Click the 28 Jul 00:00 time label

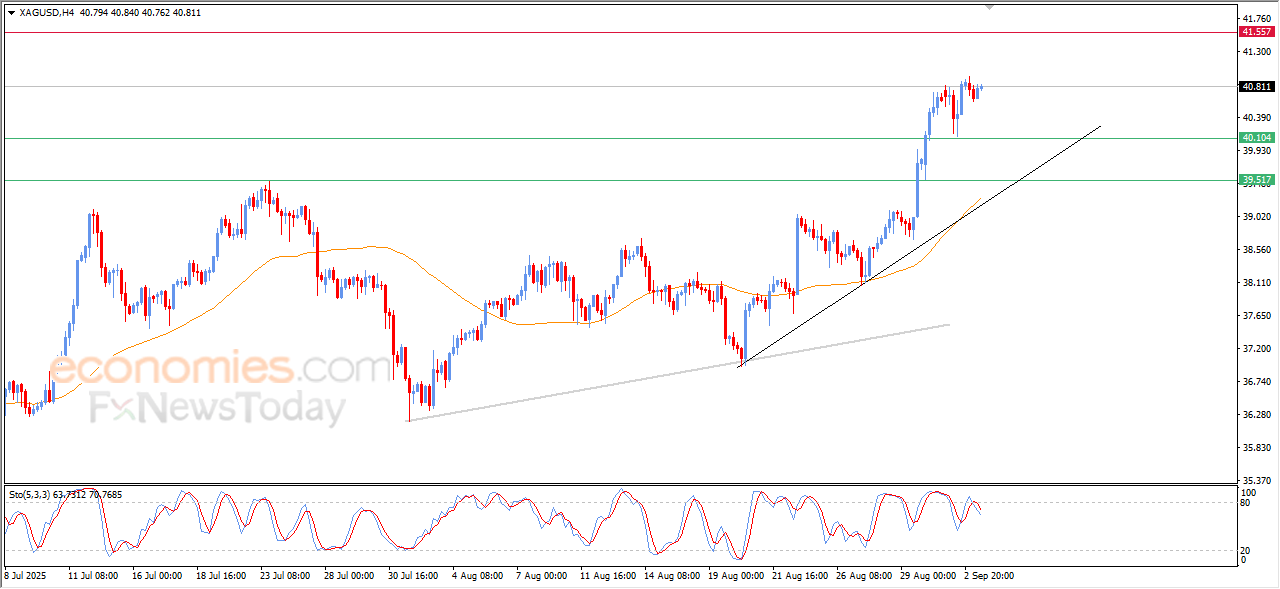[x=349, y=576]
